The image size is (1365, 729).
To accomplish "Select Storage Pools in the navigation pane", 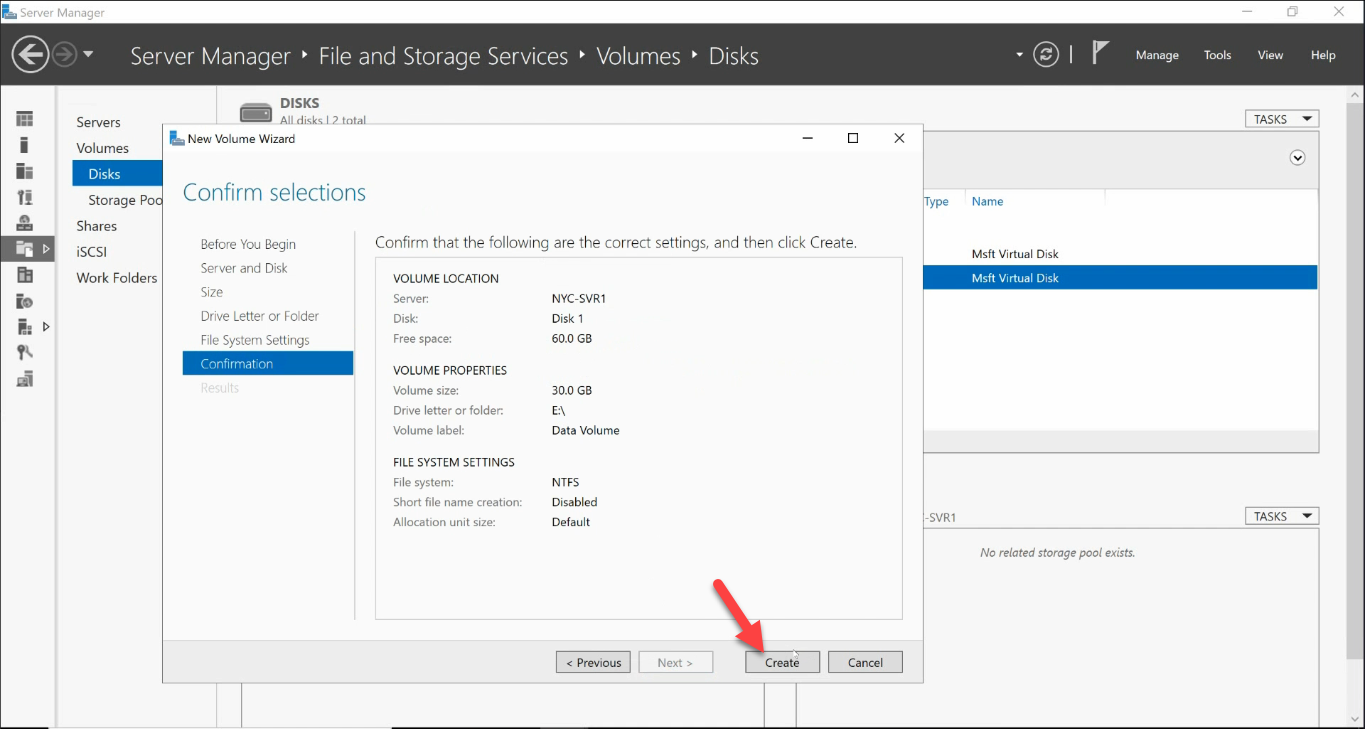I will pyautogui.click(x=125, y=200).
